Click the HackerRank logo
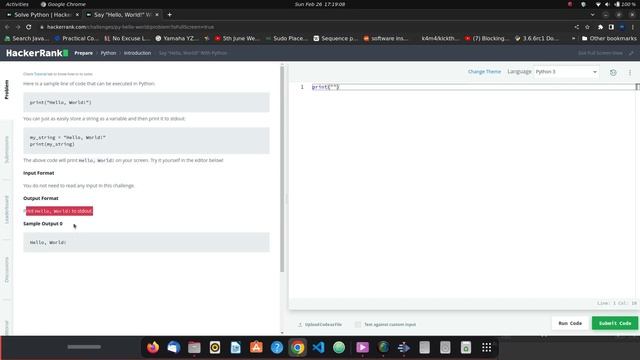The image size is (640, 360). click(x=37, y=53)
